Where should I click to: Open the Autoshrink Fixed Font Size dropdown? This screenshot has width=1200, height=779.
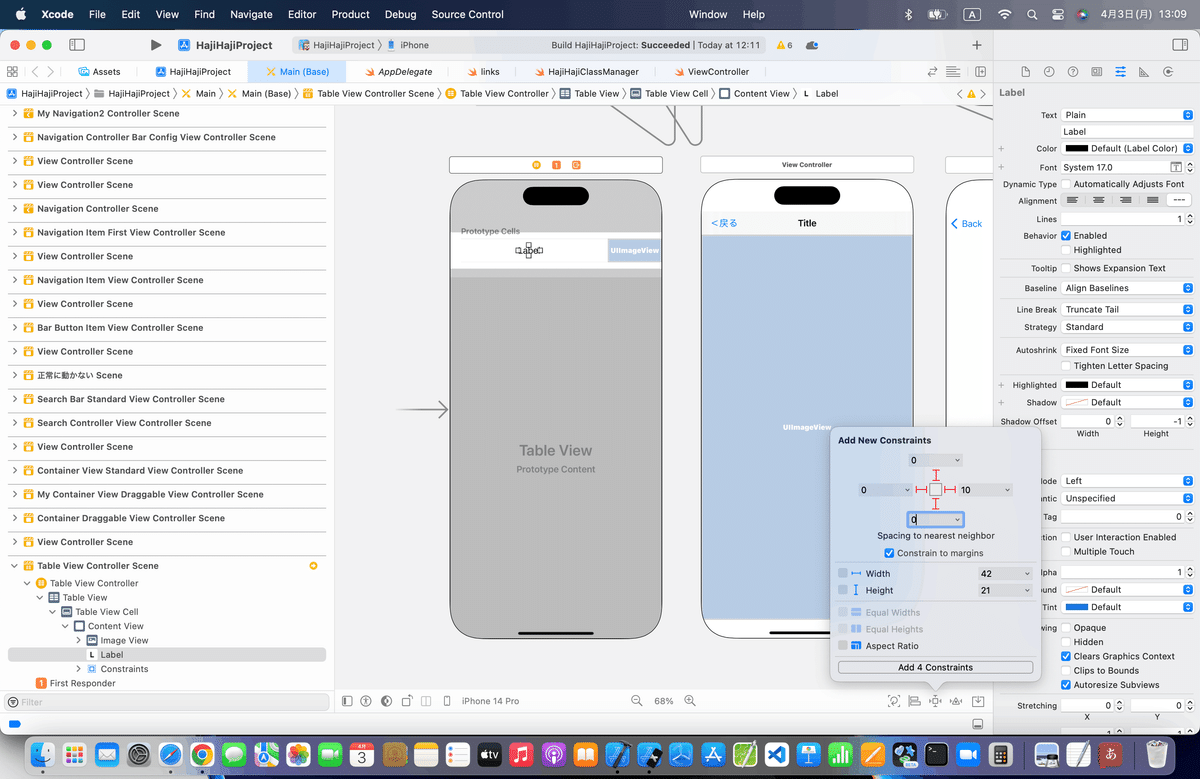[x=1127, y=350]
